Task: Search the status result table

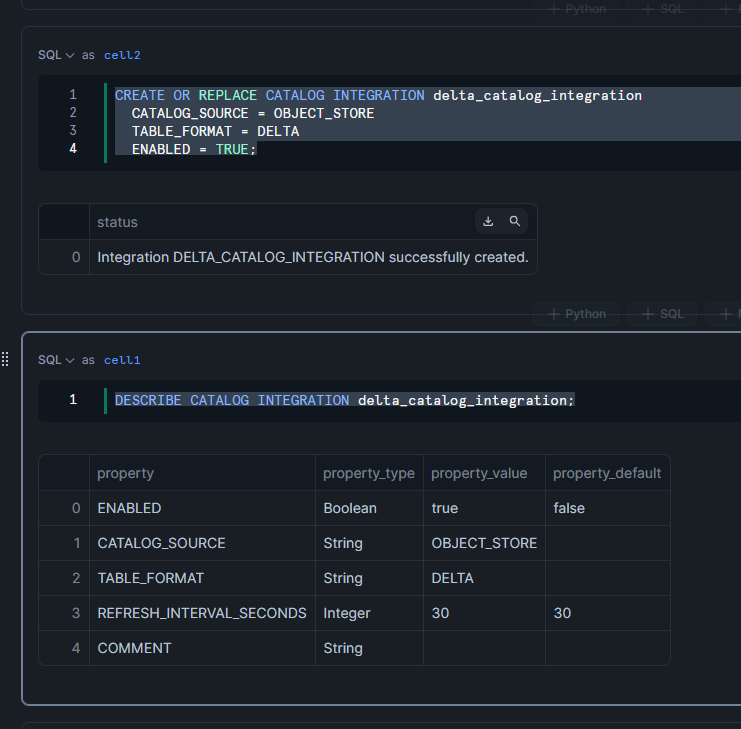Action: 515,221
